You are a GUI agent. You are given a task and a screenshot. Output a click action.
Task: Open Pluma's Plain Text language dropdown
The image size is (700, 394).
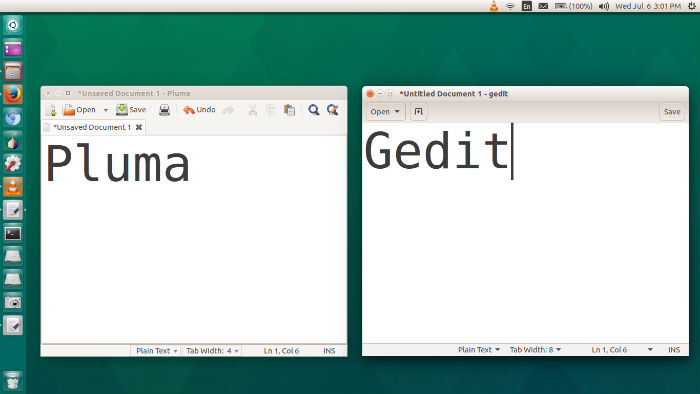[x=157, y=351]
